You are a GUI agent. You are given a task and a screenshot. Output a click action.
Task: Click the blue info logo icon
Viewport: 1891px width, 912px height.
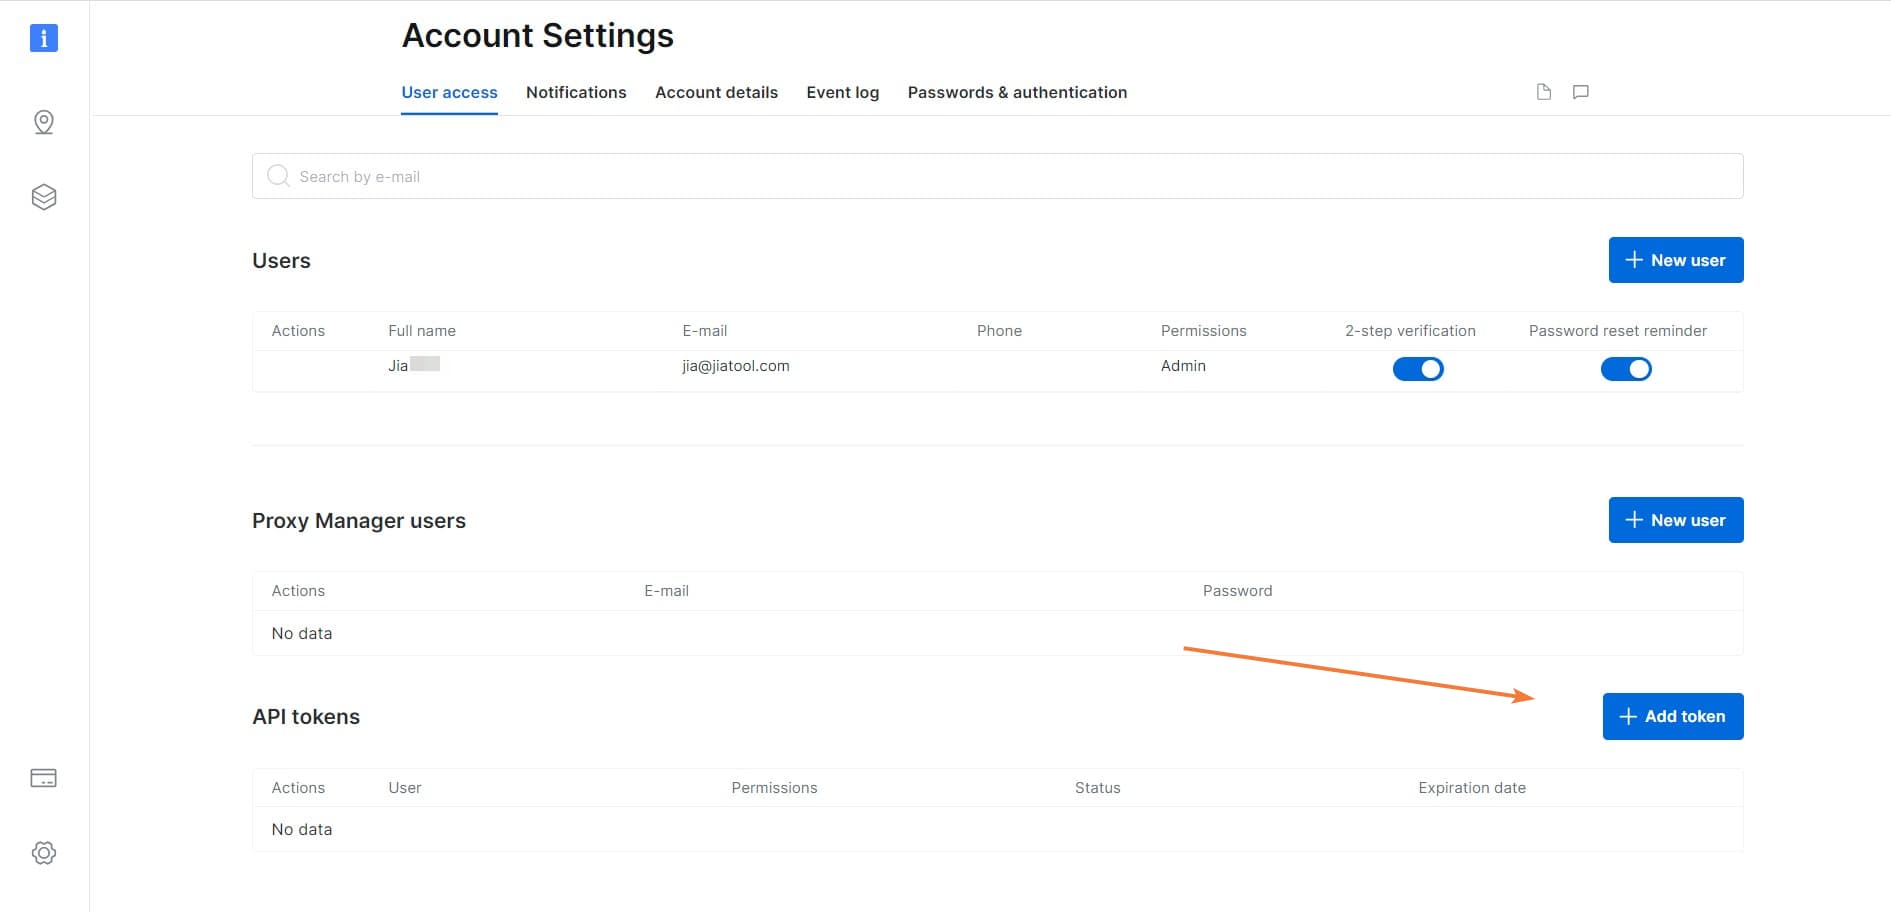[43, 37]
